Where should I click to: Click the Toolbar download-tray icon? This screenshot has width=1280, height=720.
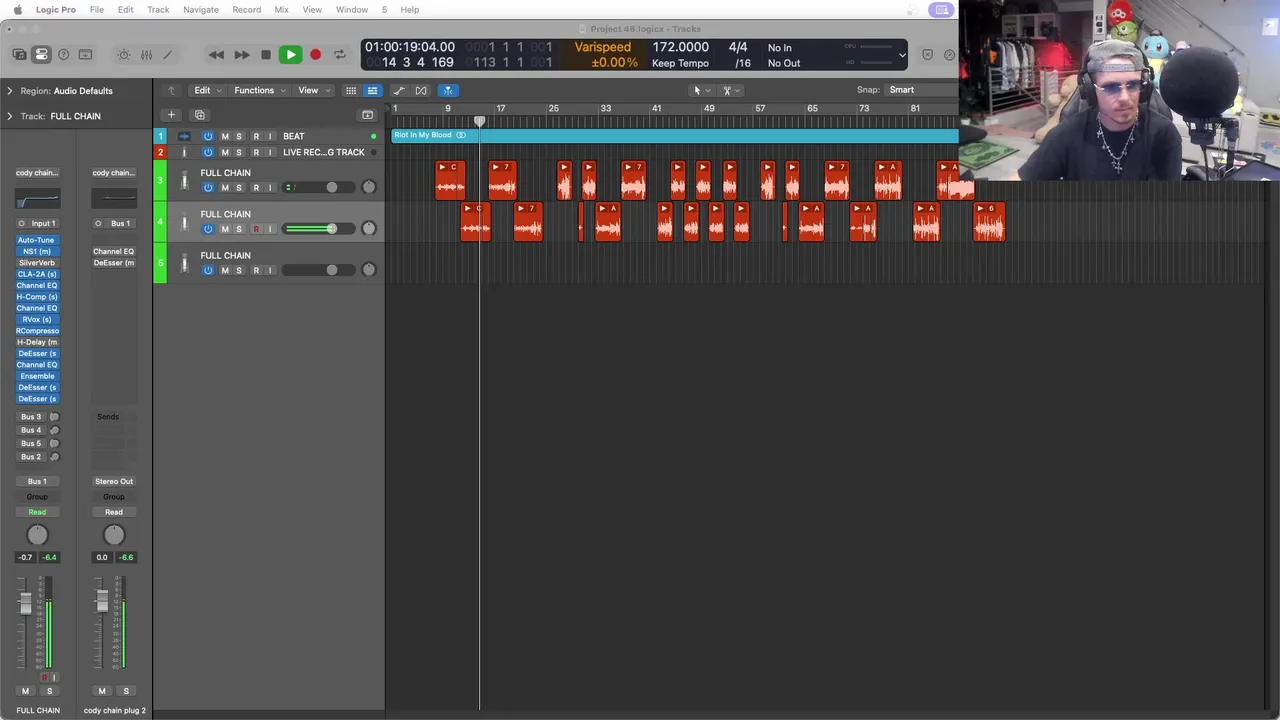(85, 55)
